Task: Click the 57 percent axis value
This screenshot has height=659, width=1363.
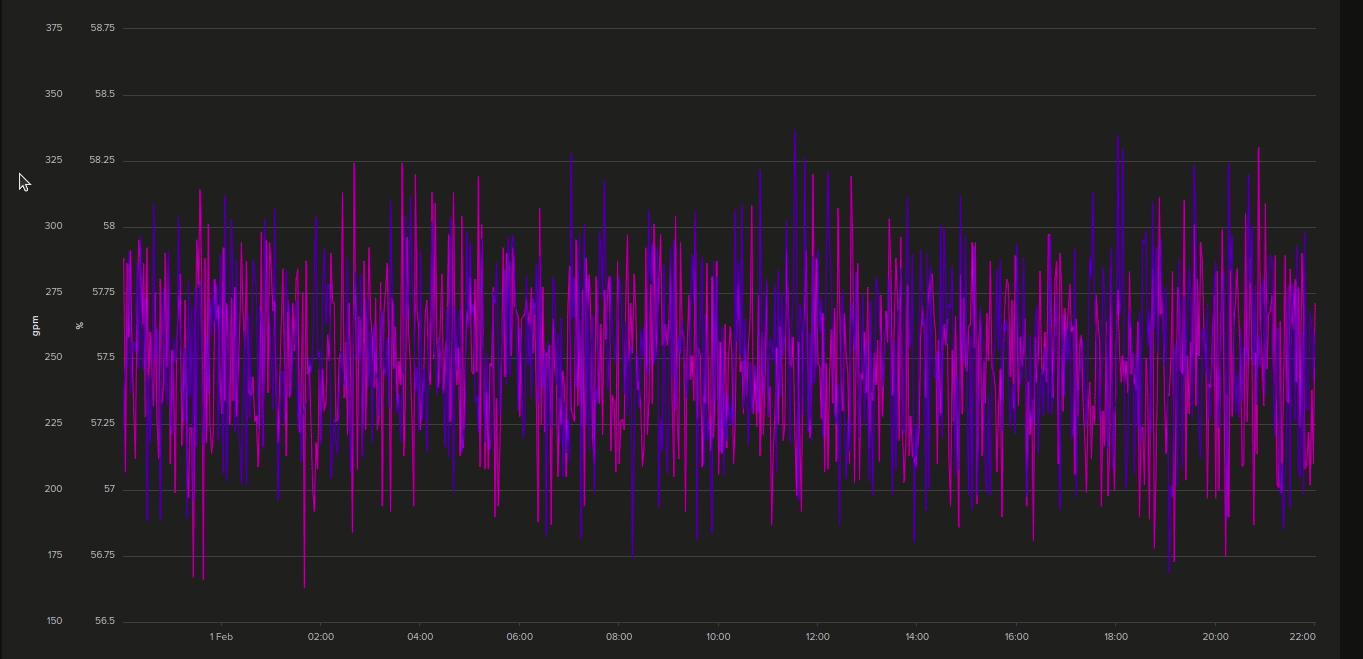Action: coord(109,489)
